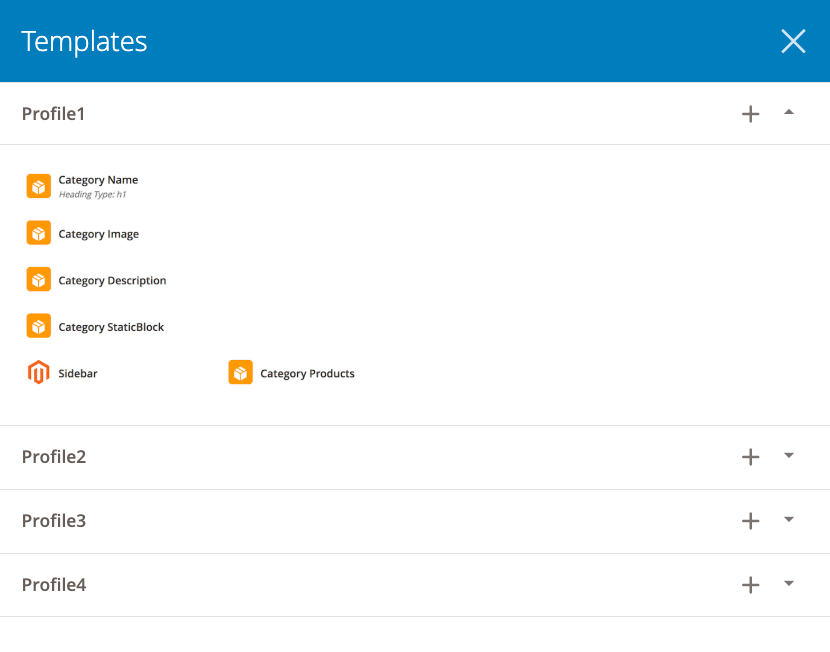Viewport: 830px width, 652px height.
Task: Expand the Profile4 section arrow
Action: 789,583
